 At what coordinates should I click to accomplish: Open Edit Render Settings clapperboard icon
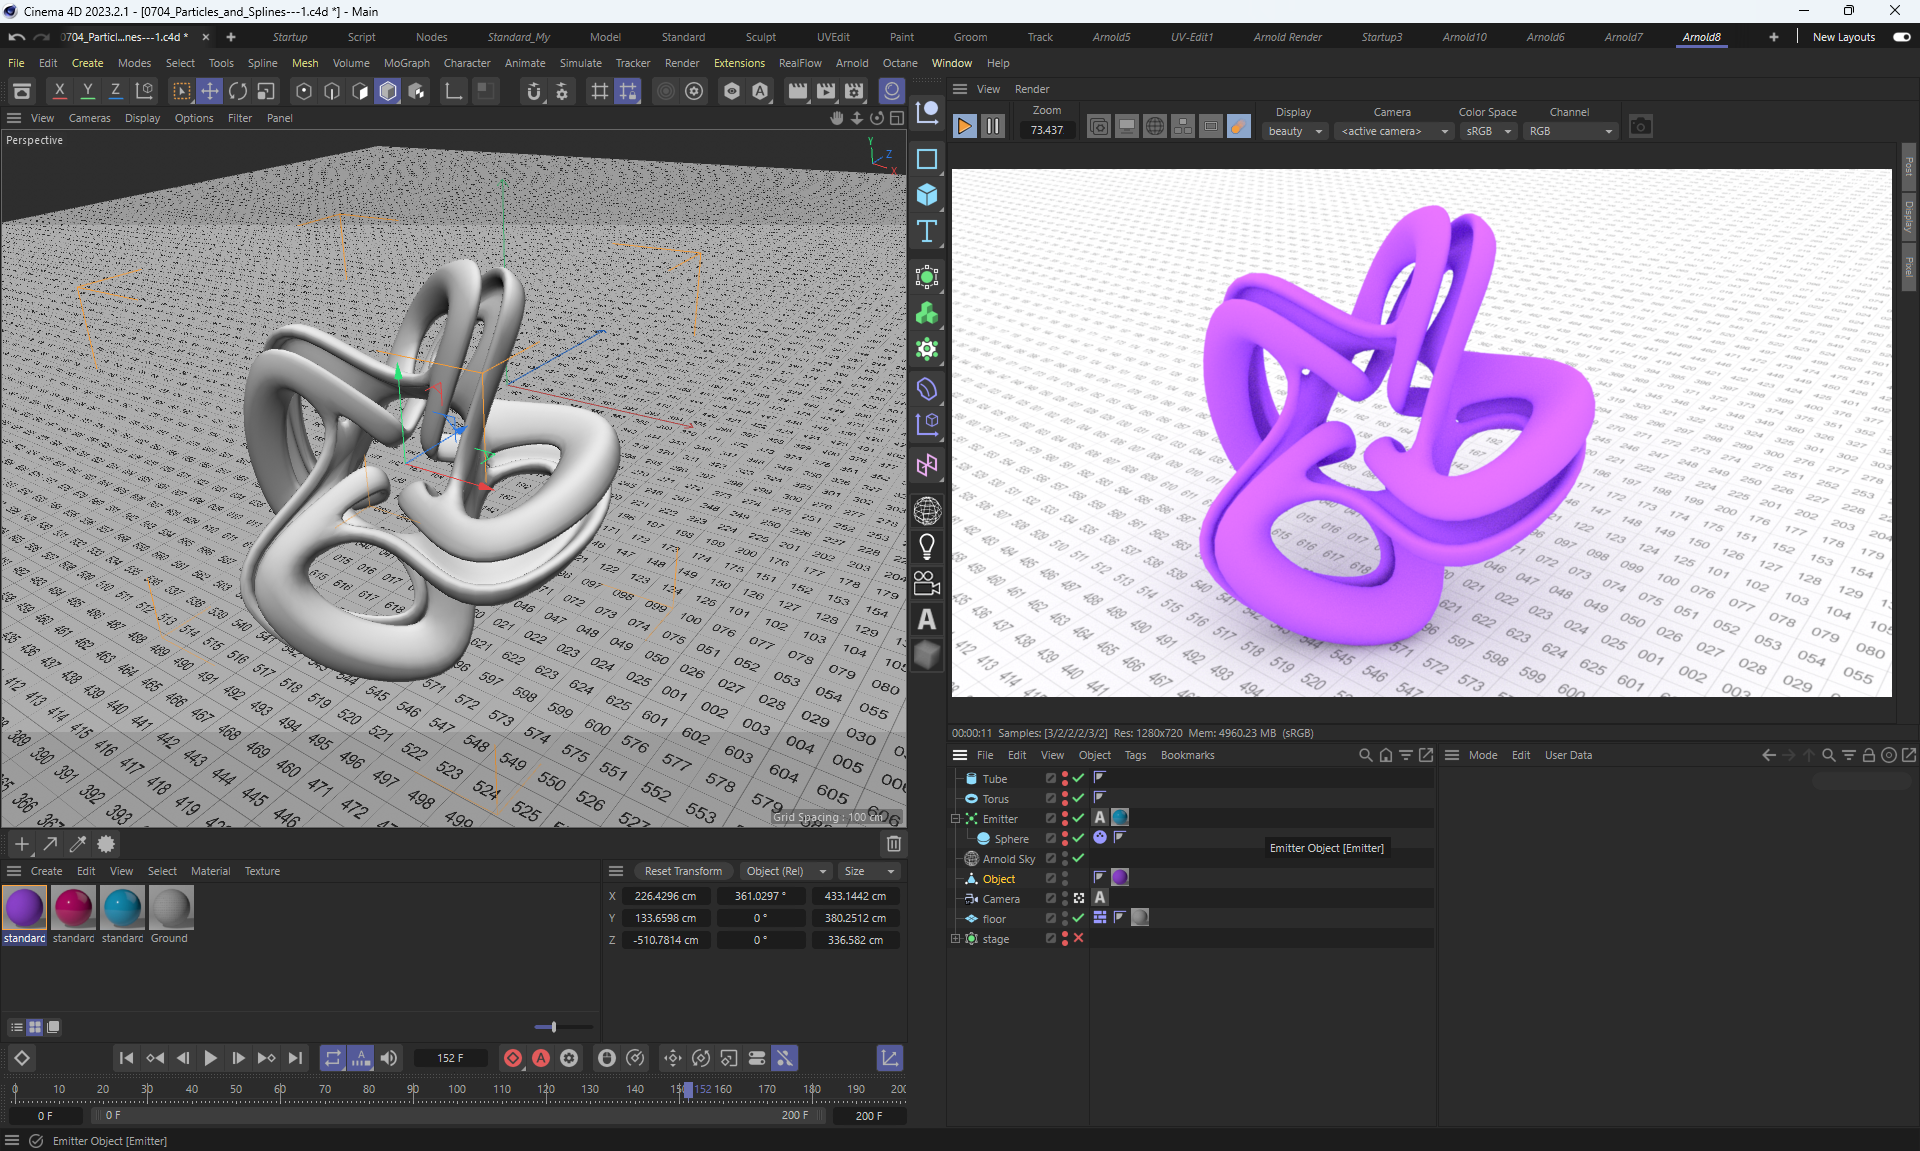[x=854, y=92]
